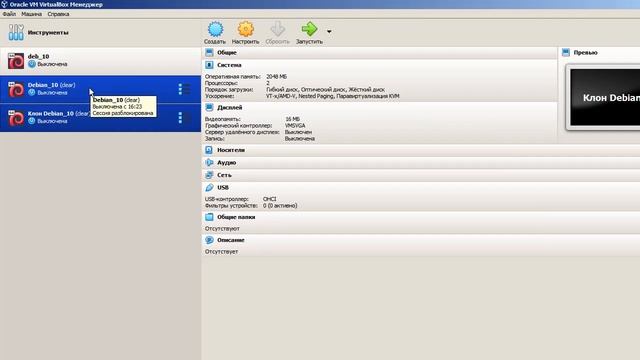This screenshot has width=640, height=360.
Task: Open the Дисплей settings header link
Action: pos(229,107)
